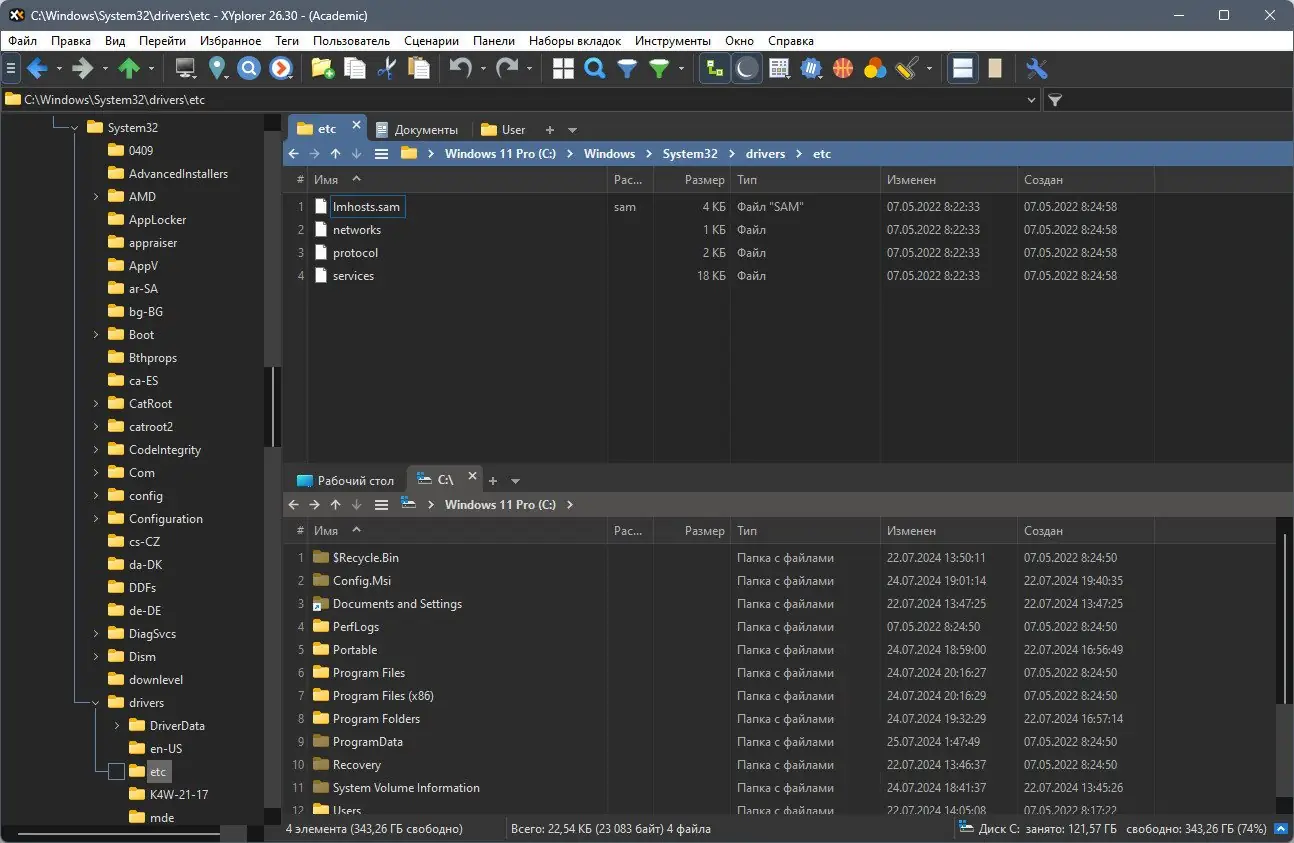
Task: Expand the CodeIntegrity folder in the tree
Action: 96,450
